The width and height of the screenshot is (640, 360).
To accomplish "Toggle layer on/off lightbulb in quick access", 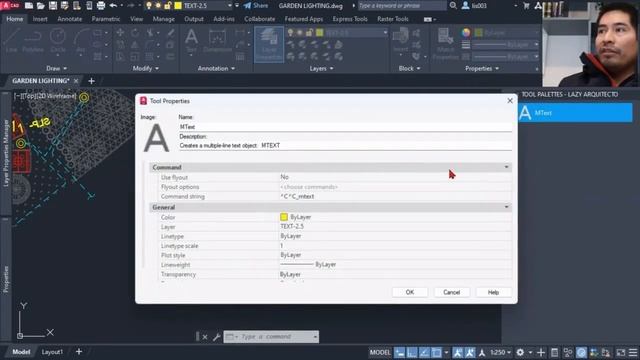I will [149, 5].
